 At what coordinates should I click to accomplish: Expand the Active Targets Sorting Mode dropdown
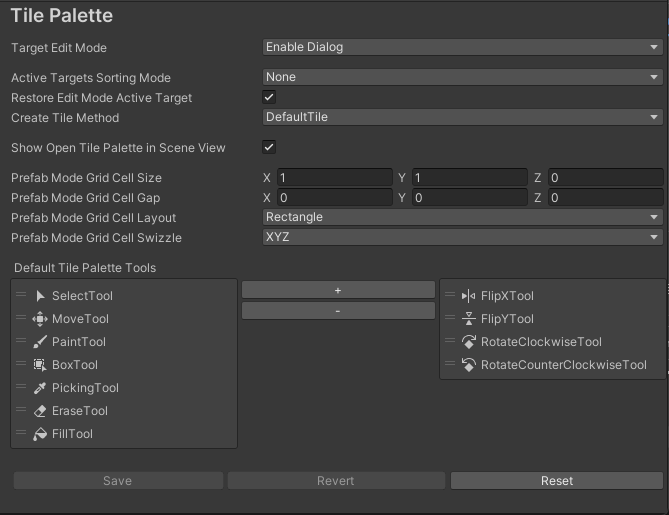pos(461,77)
